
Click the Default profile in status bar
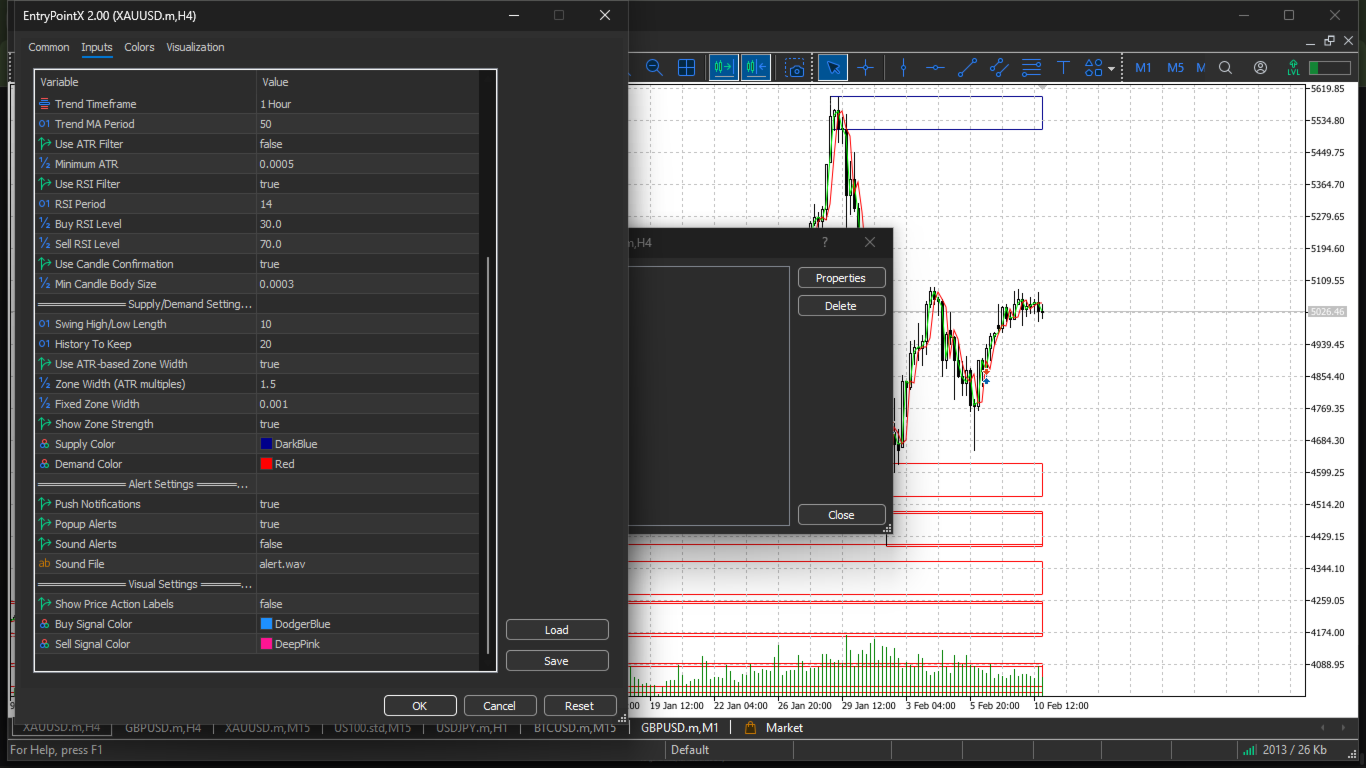pos(690,750)
